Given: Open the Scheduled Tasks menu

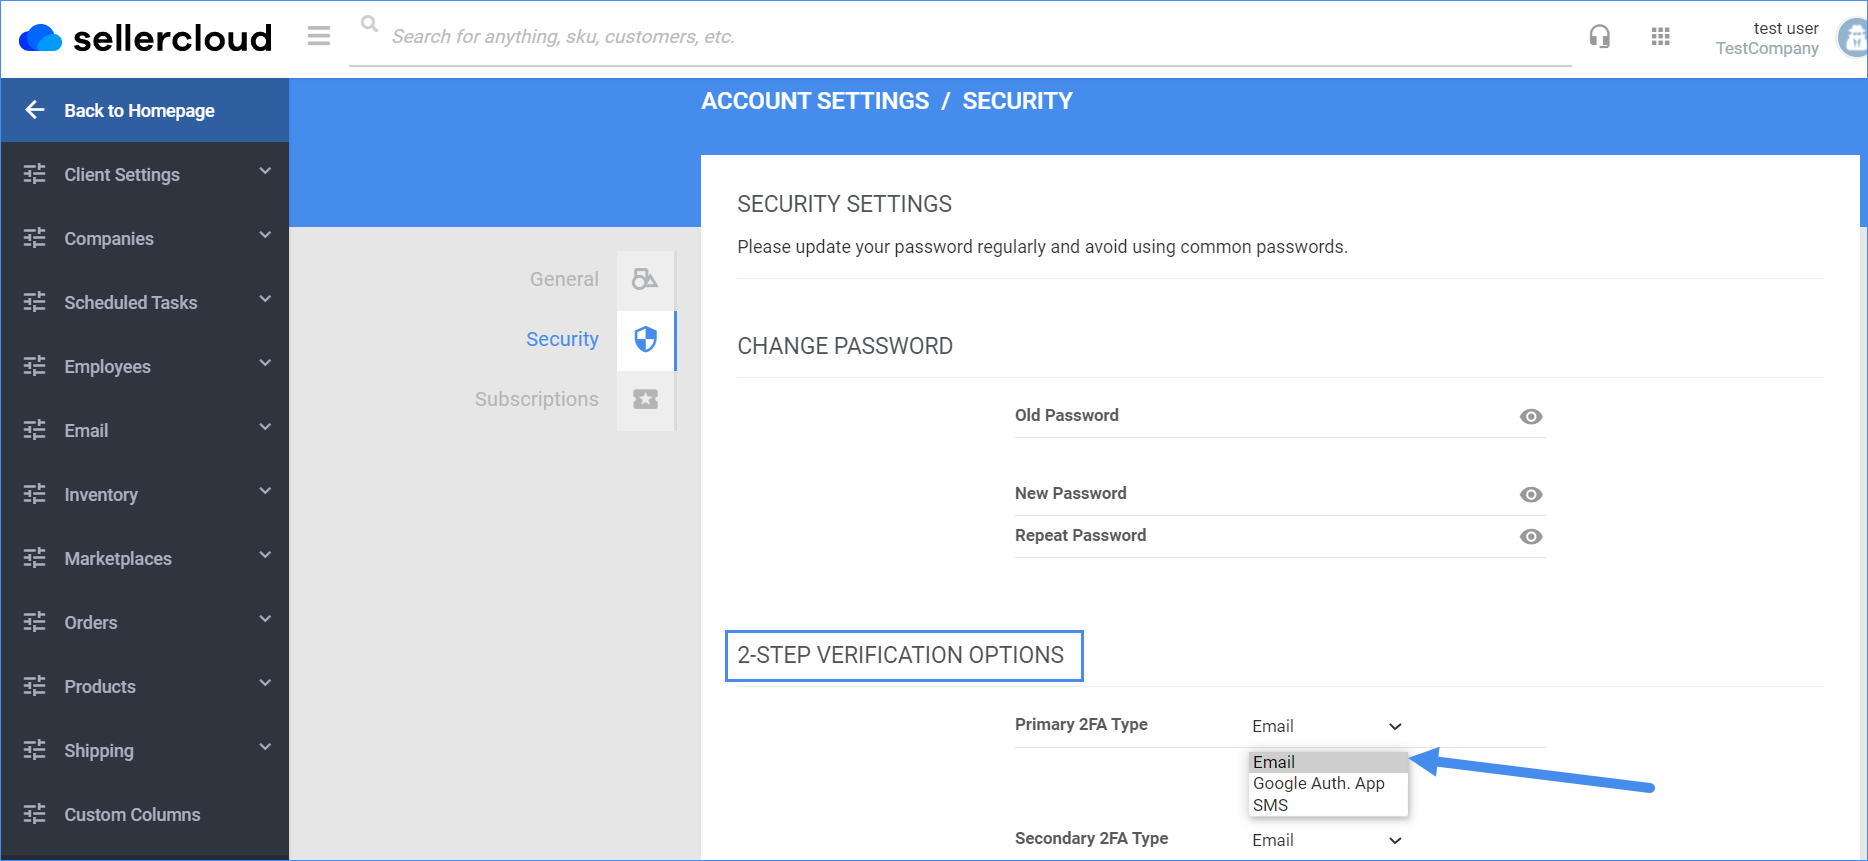Looking at the screenshot, I should tap(145, 302).
